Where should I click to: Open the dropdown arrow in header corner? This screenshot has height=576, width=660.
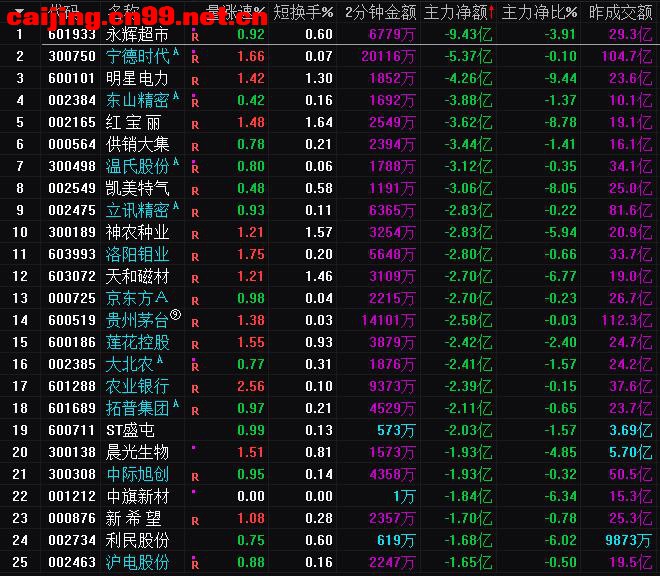[19, 11]
